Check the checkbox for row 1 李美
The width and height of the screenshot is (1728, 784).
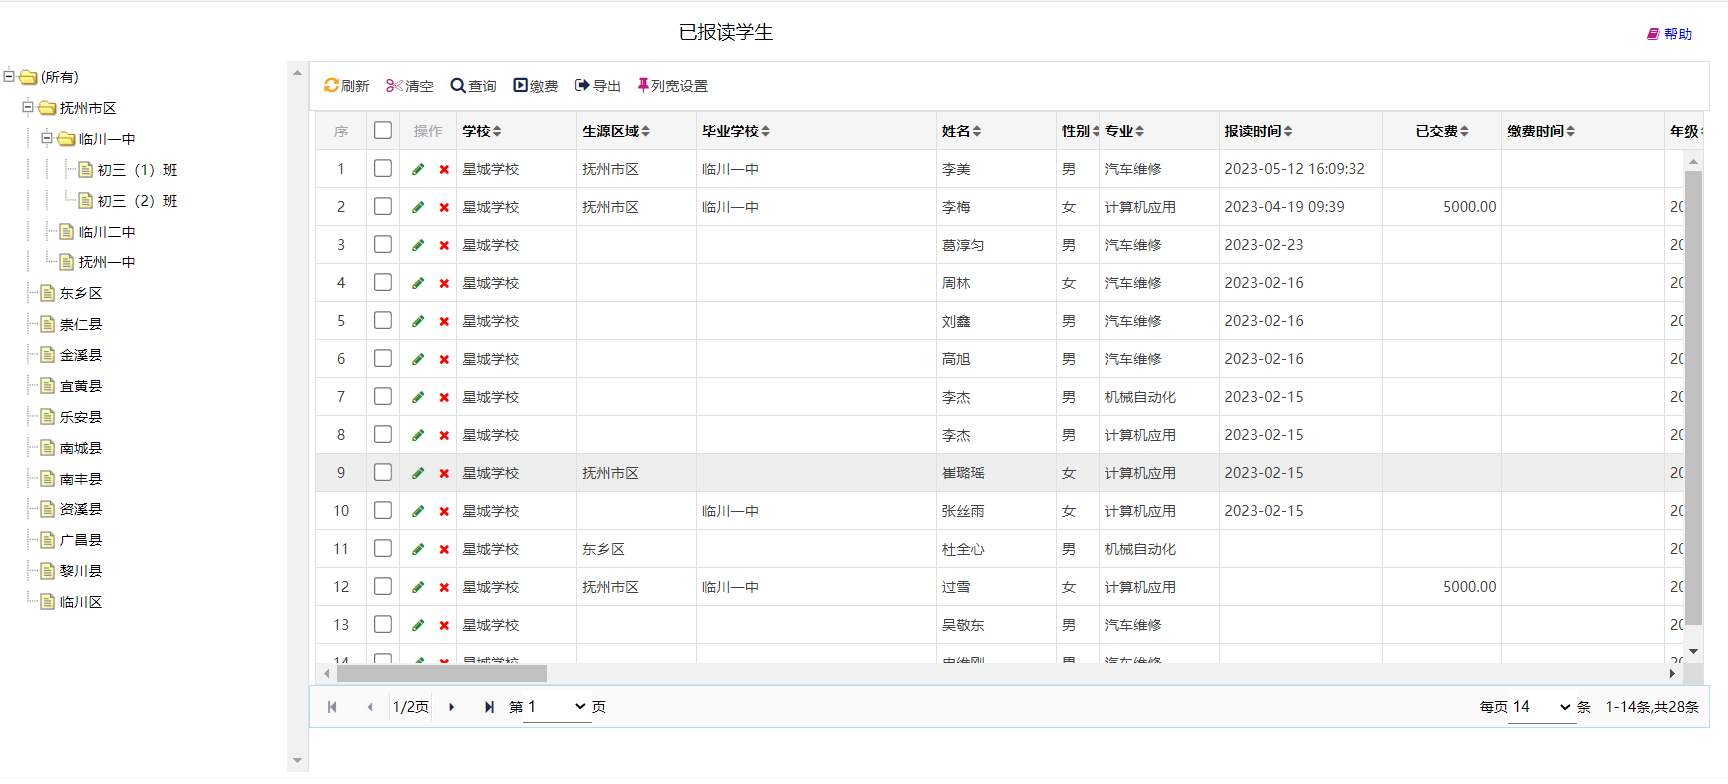(383, 168)
